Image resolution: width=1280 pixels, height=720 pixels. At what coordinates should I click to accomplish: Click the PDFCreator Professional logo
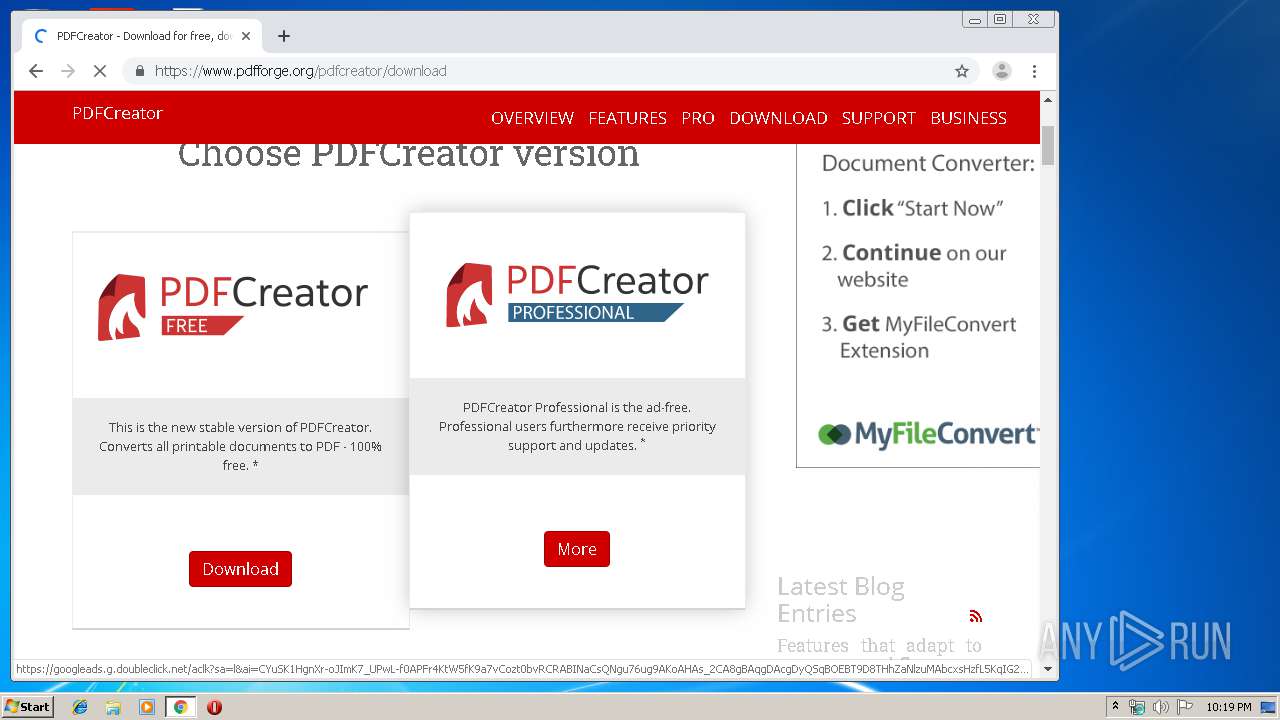tap(577, 294)
